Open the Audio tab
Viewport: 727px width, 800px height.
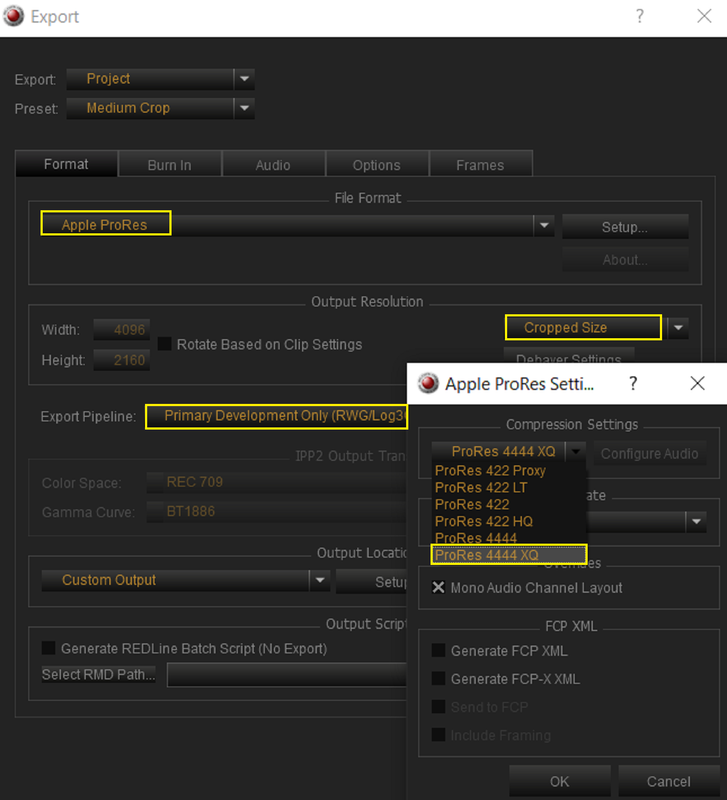pyautogui.click(x=273, y=165)
